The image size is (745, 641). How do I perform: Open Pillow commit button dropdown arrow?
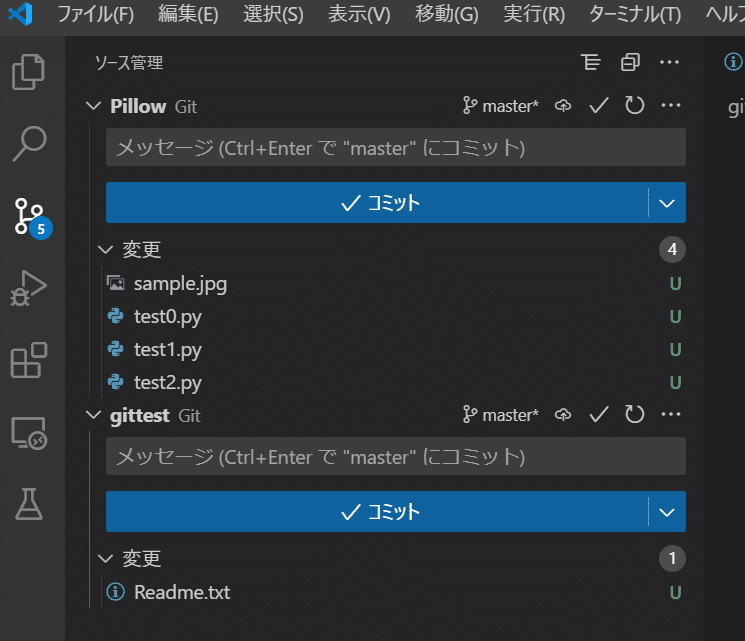(667, 203)
